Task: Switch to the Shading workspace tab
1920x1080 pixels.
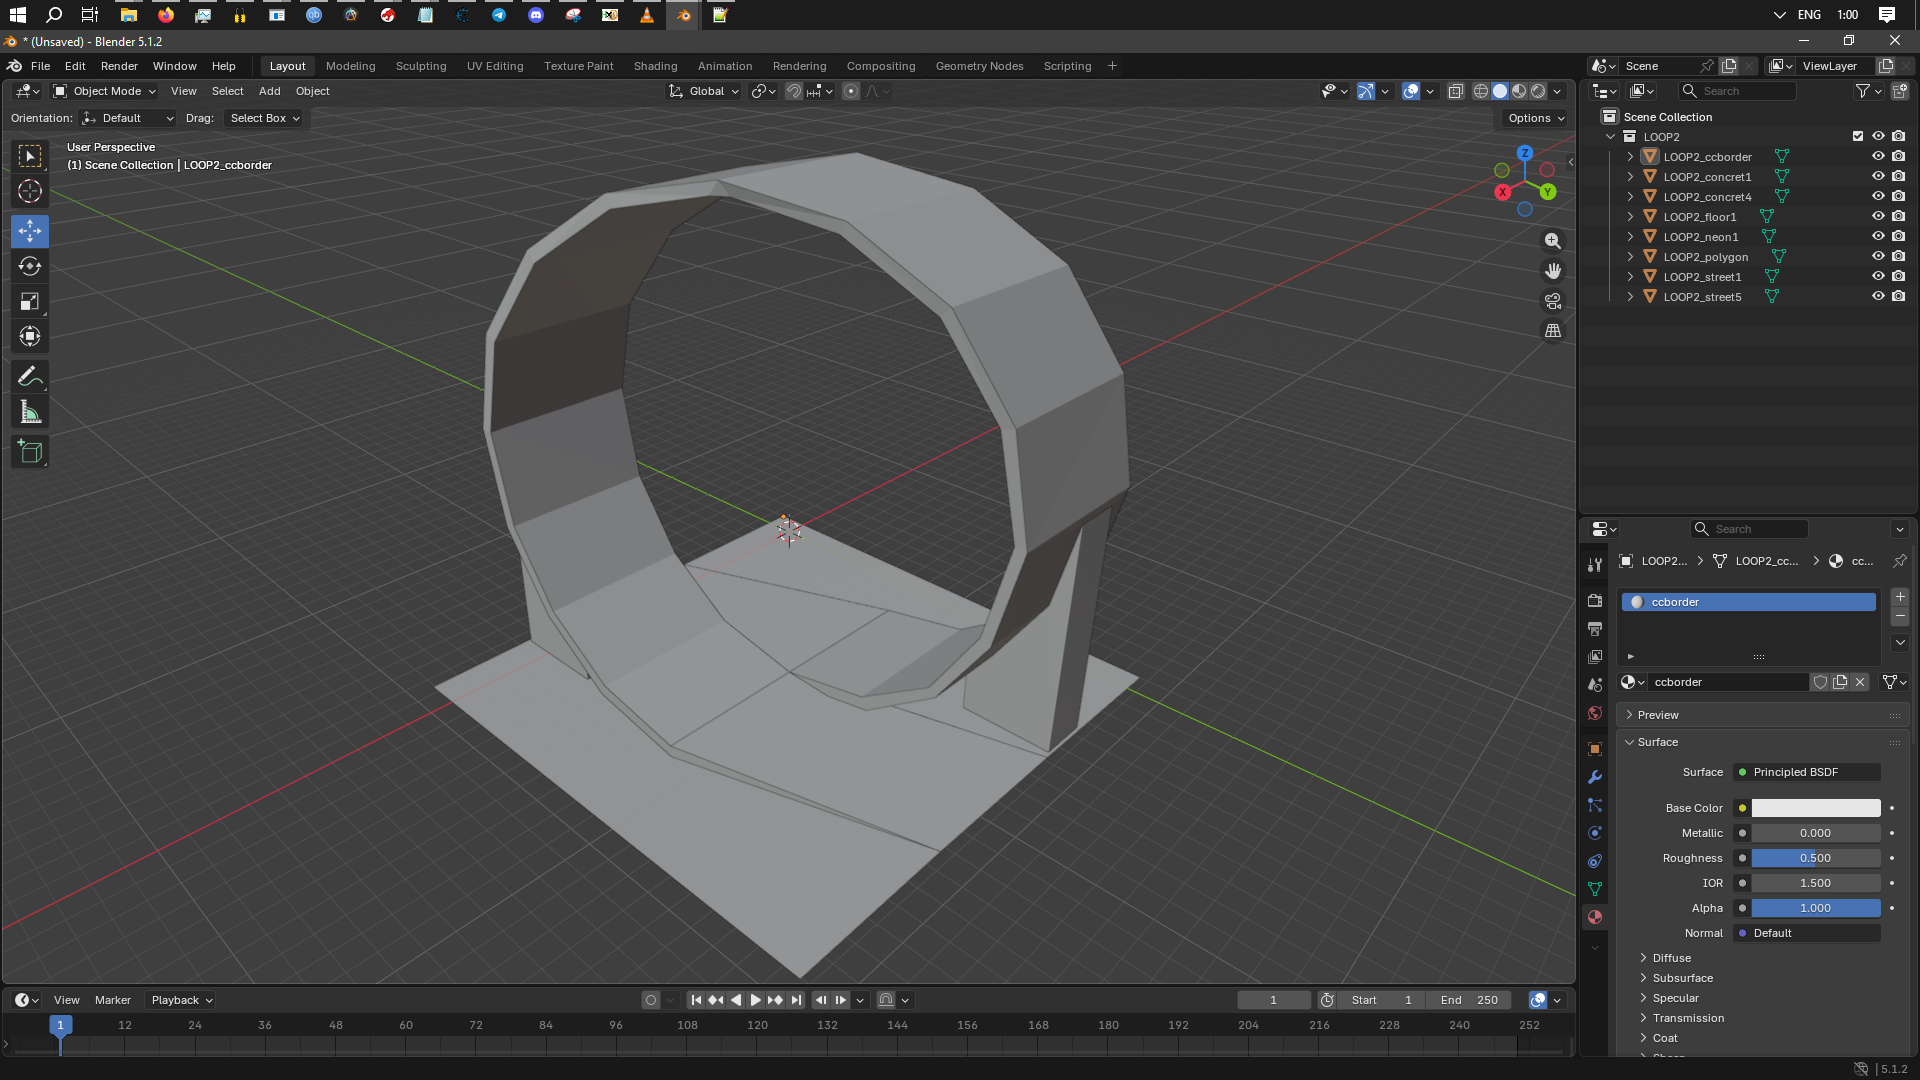Action: (x=655, y=66)
